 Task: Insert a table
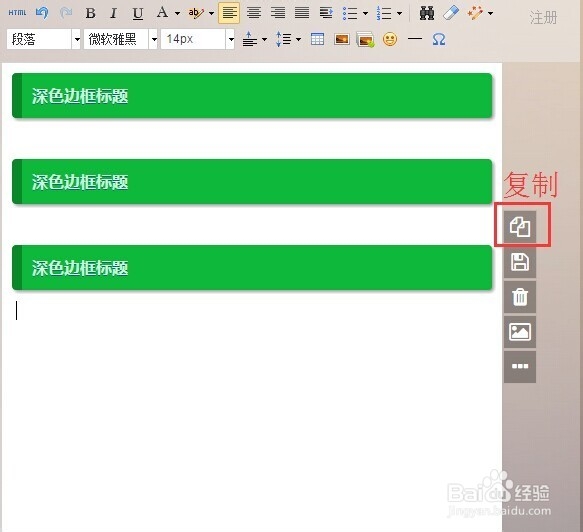coord(317,39)
